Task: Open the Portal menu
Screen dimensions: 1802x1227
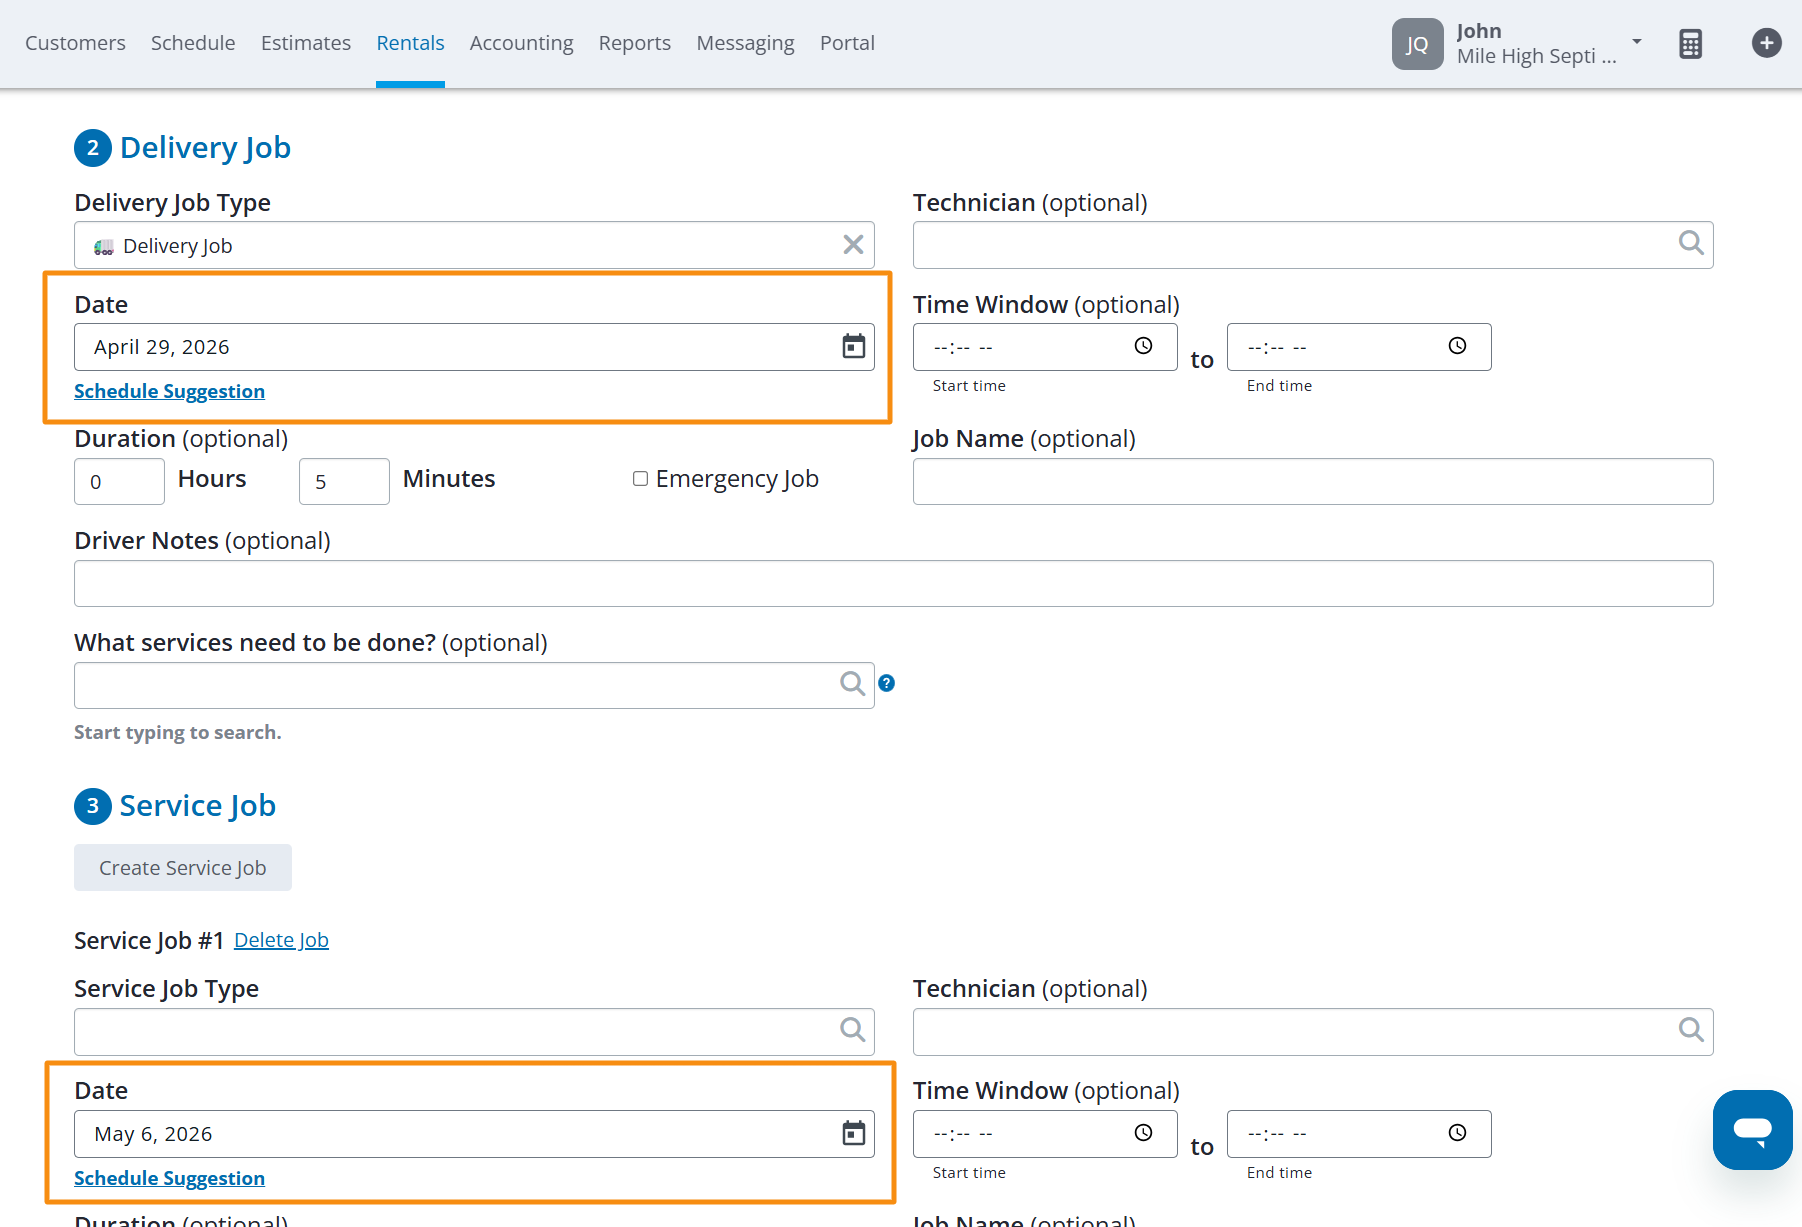Action: tap(847, 43)
